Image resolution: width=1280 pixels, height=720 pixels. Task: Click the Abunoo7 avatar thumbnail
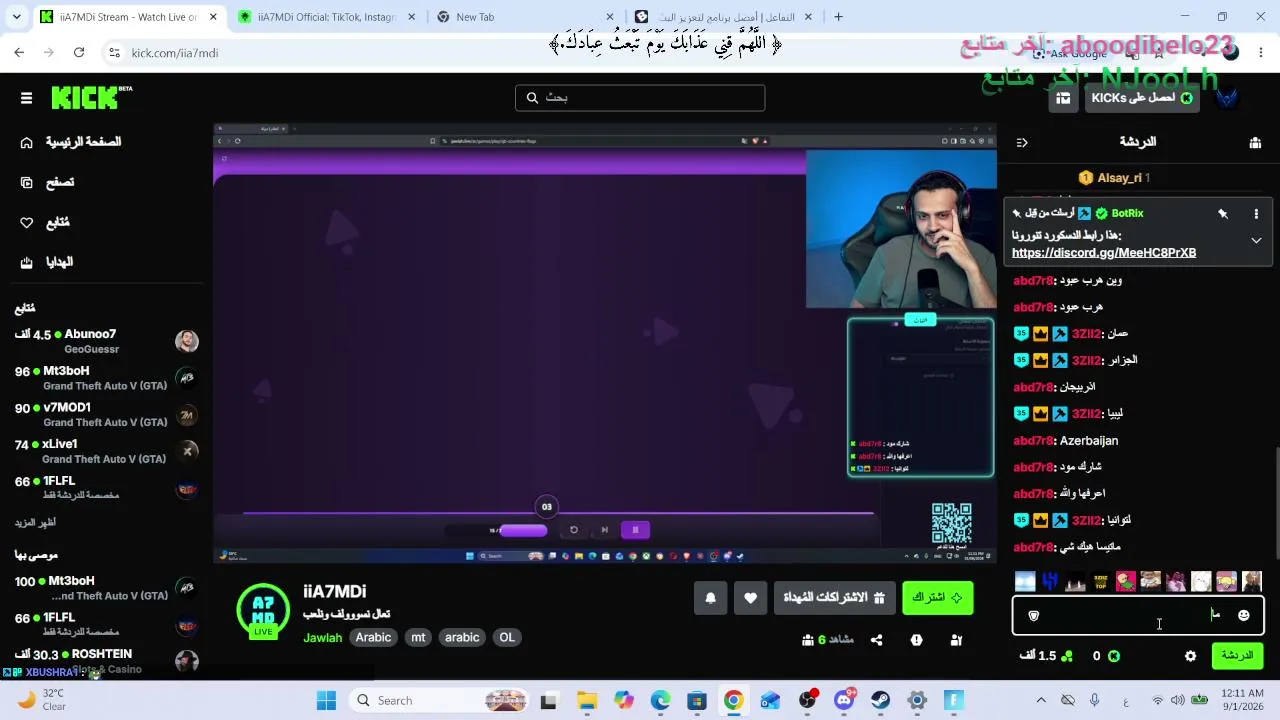(186, 341)
